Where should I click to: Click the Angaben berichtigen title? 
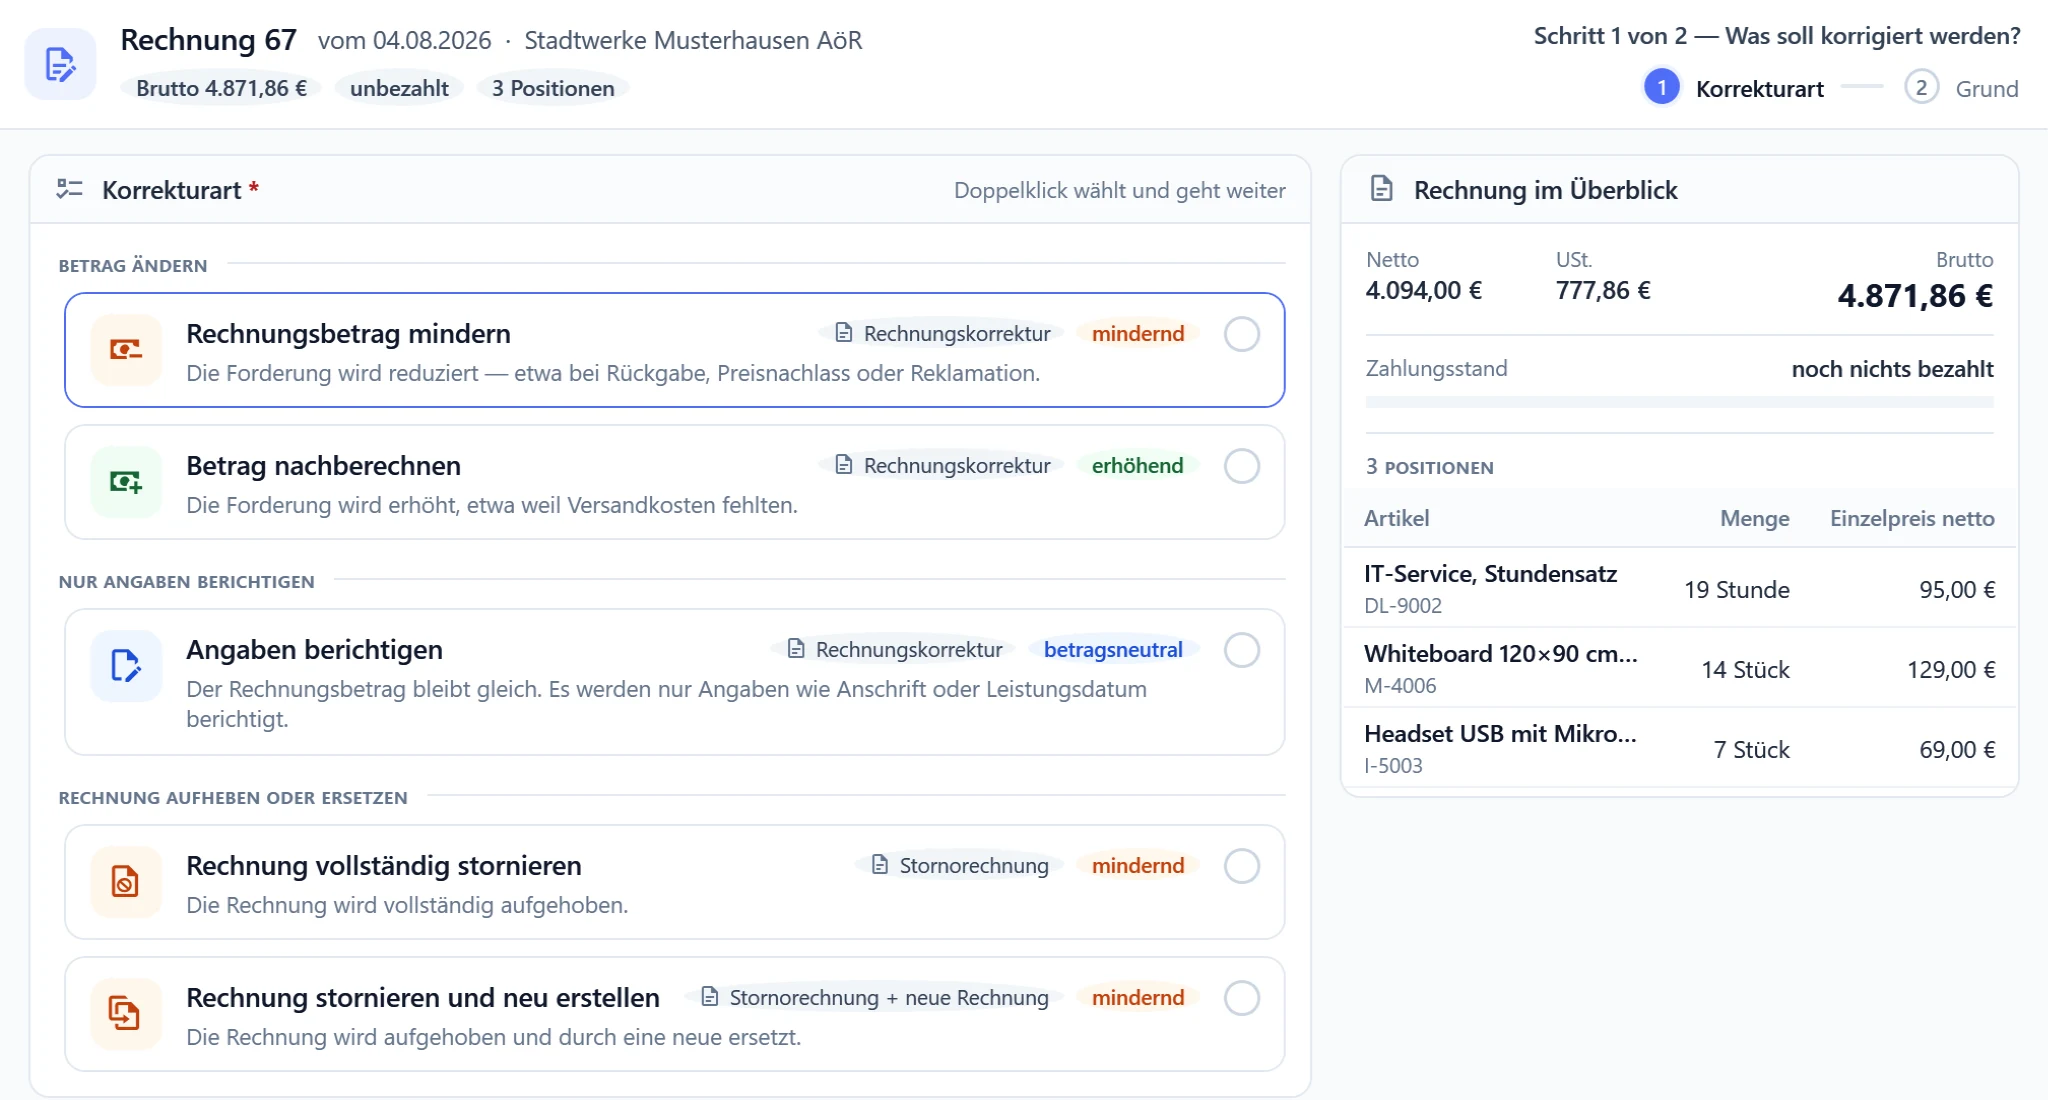(x=314, y=650)
